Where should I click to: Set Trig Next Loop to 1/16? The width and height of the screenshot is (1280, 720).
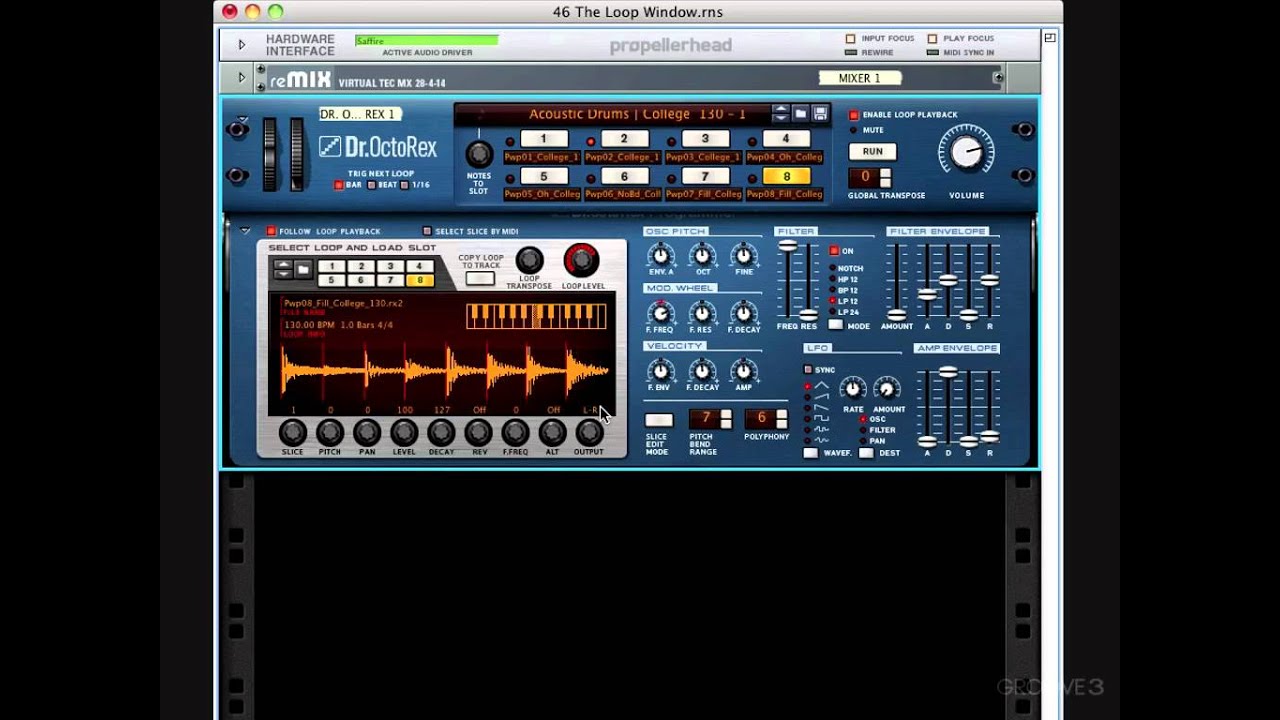pyautogui.click(x=404, y=185)
